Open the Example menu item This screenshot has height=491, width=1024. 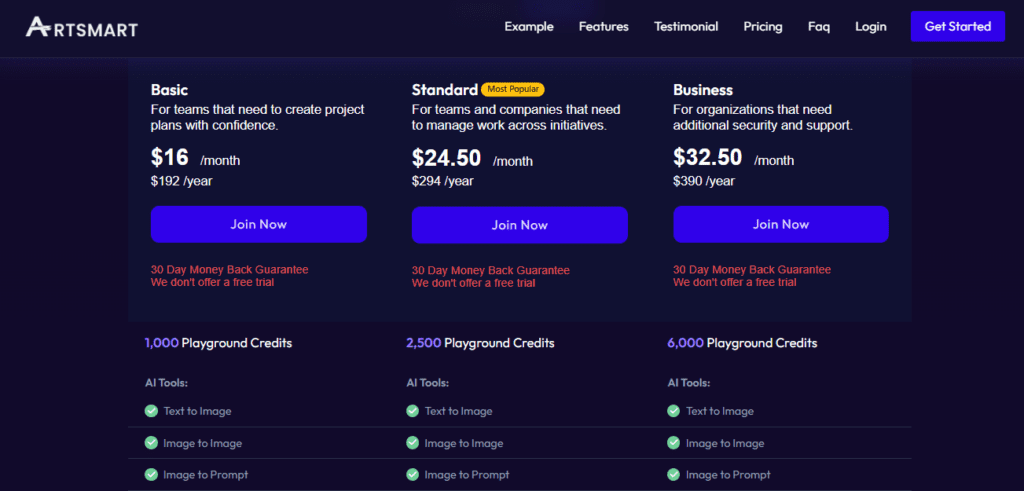(529, 27)
